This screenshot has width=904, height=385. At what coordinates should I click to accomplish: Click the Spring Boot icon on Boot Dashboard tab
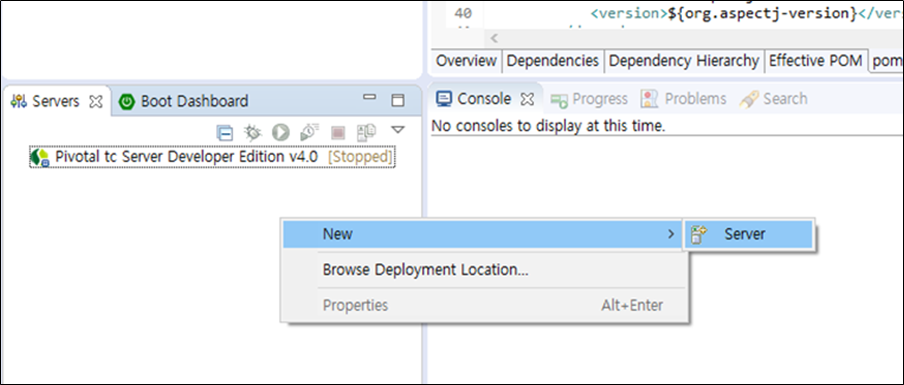click(126, 101)
